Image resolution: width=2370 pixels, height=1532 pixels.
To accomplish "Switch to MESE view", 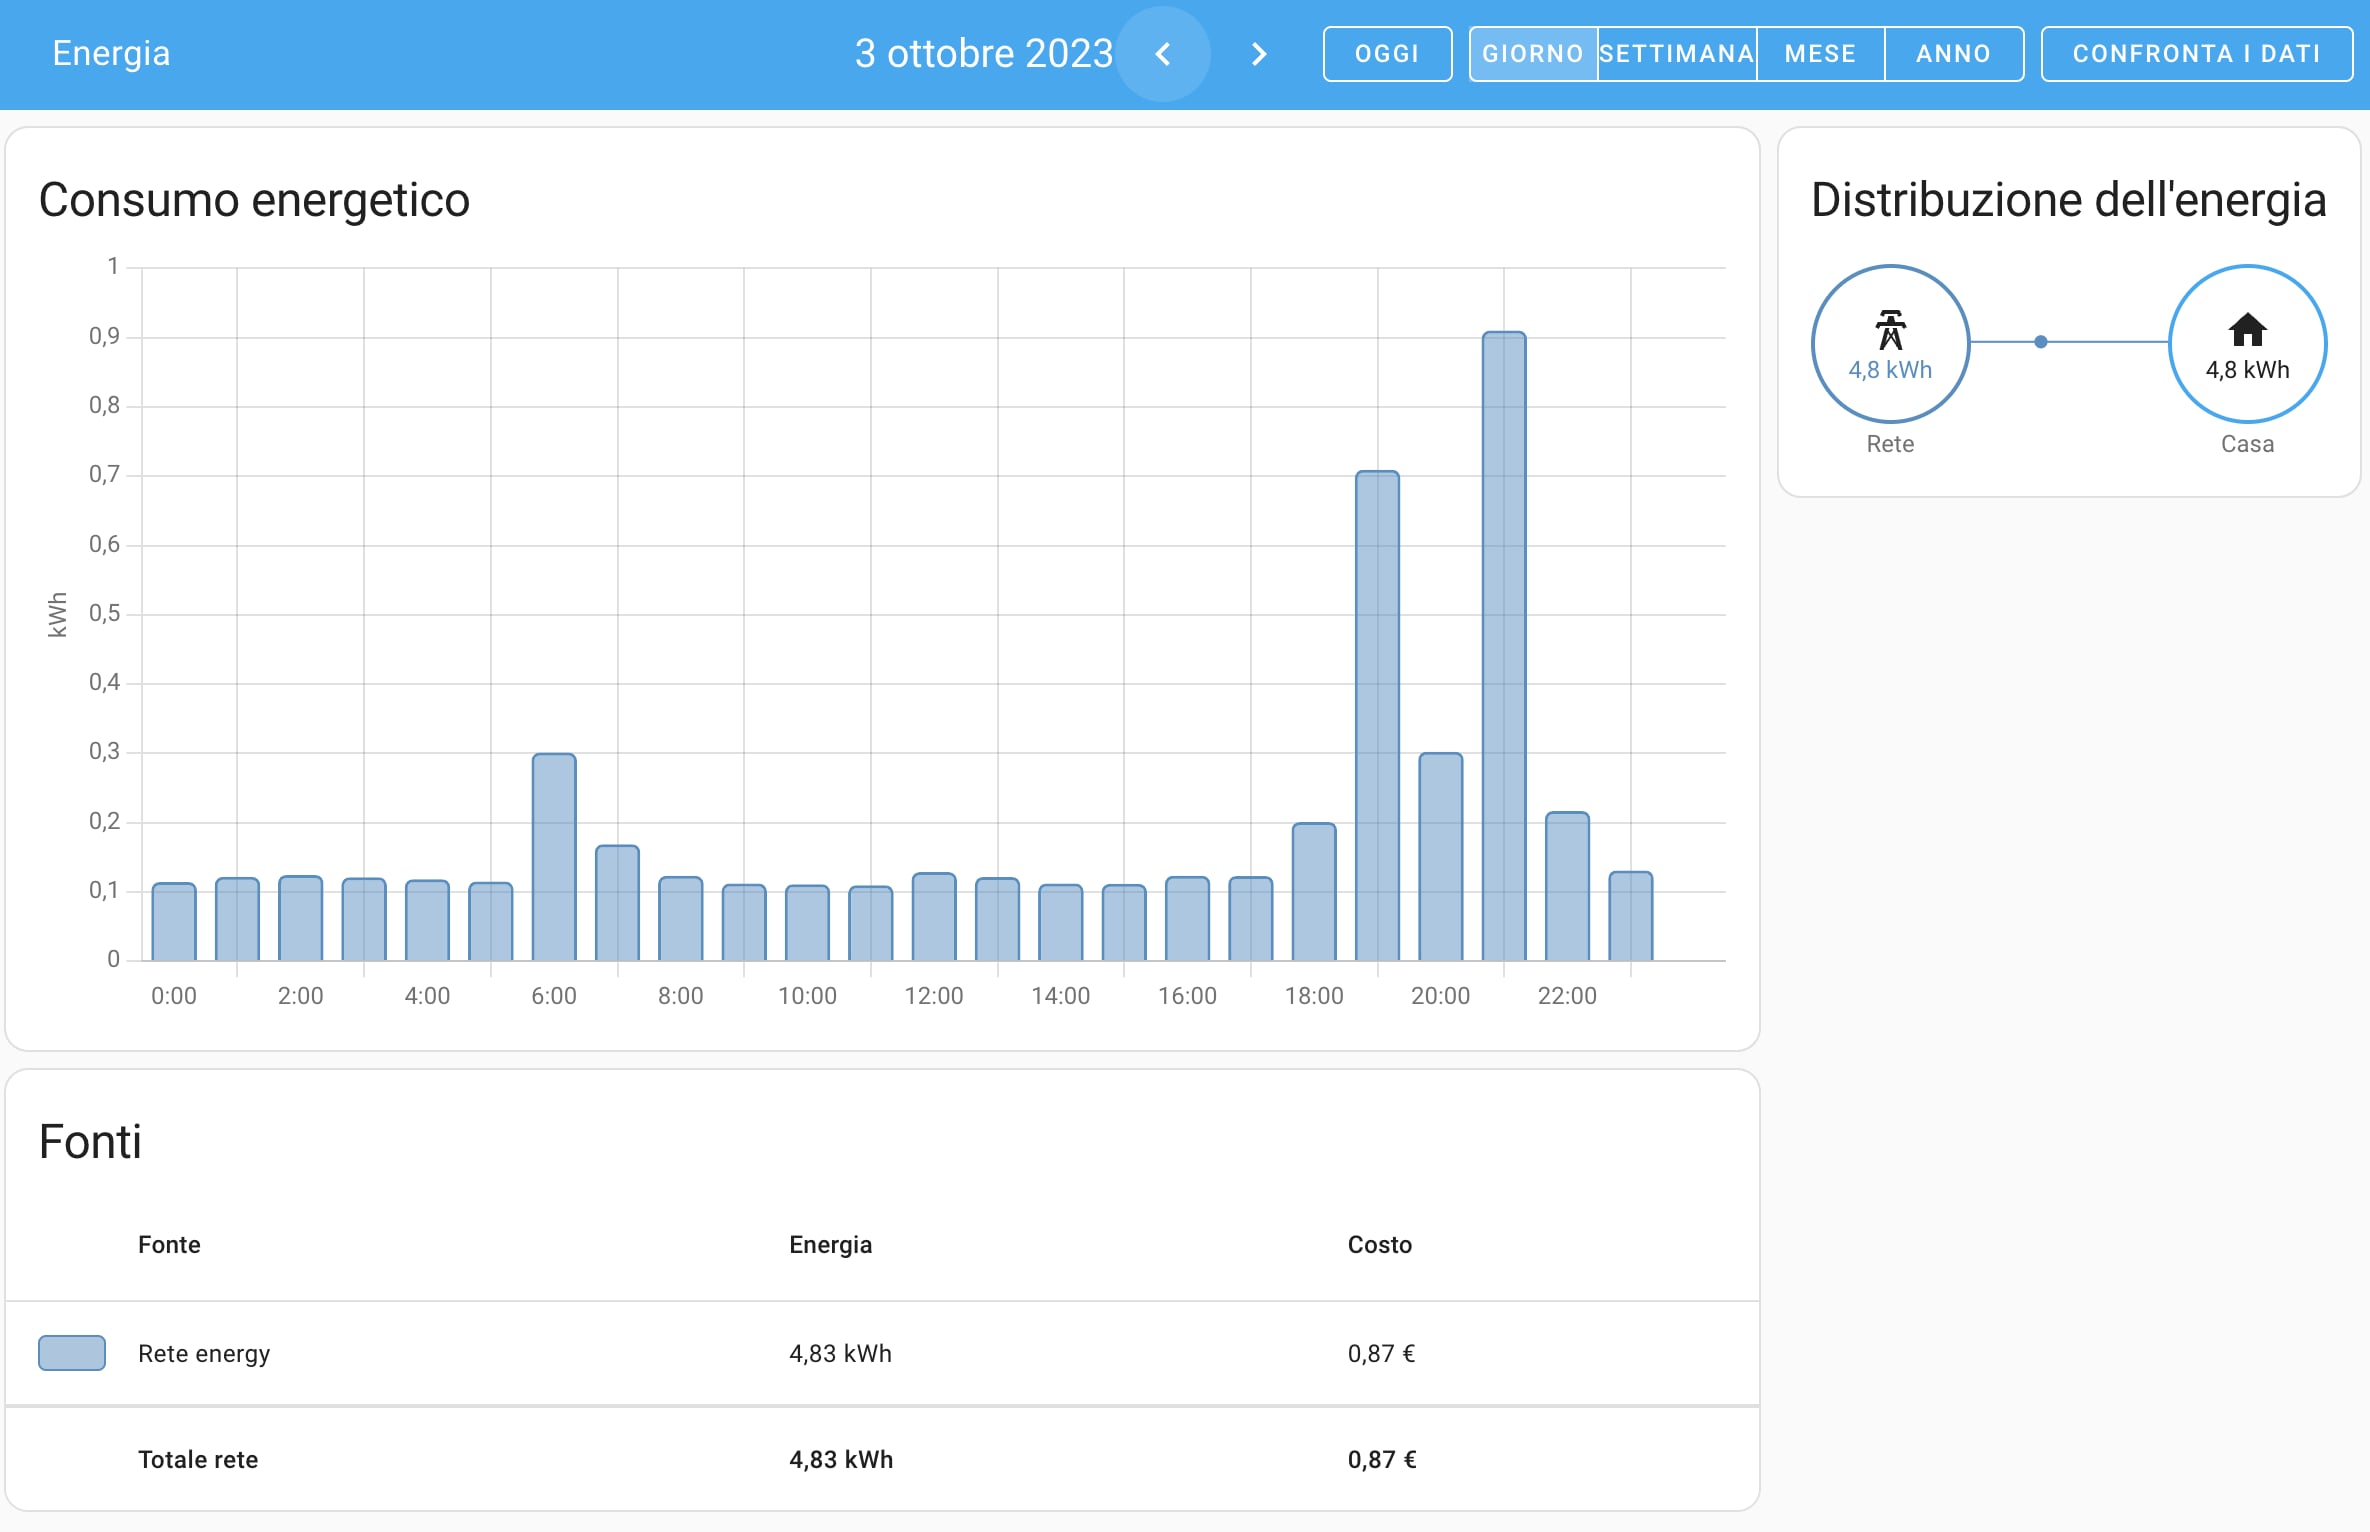I will [1821, 54].
